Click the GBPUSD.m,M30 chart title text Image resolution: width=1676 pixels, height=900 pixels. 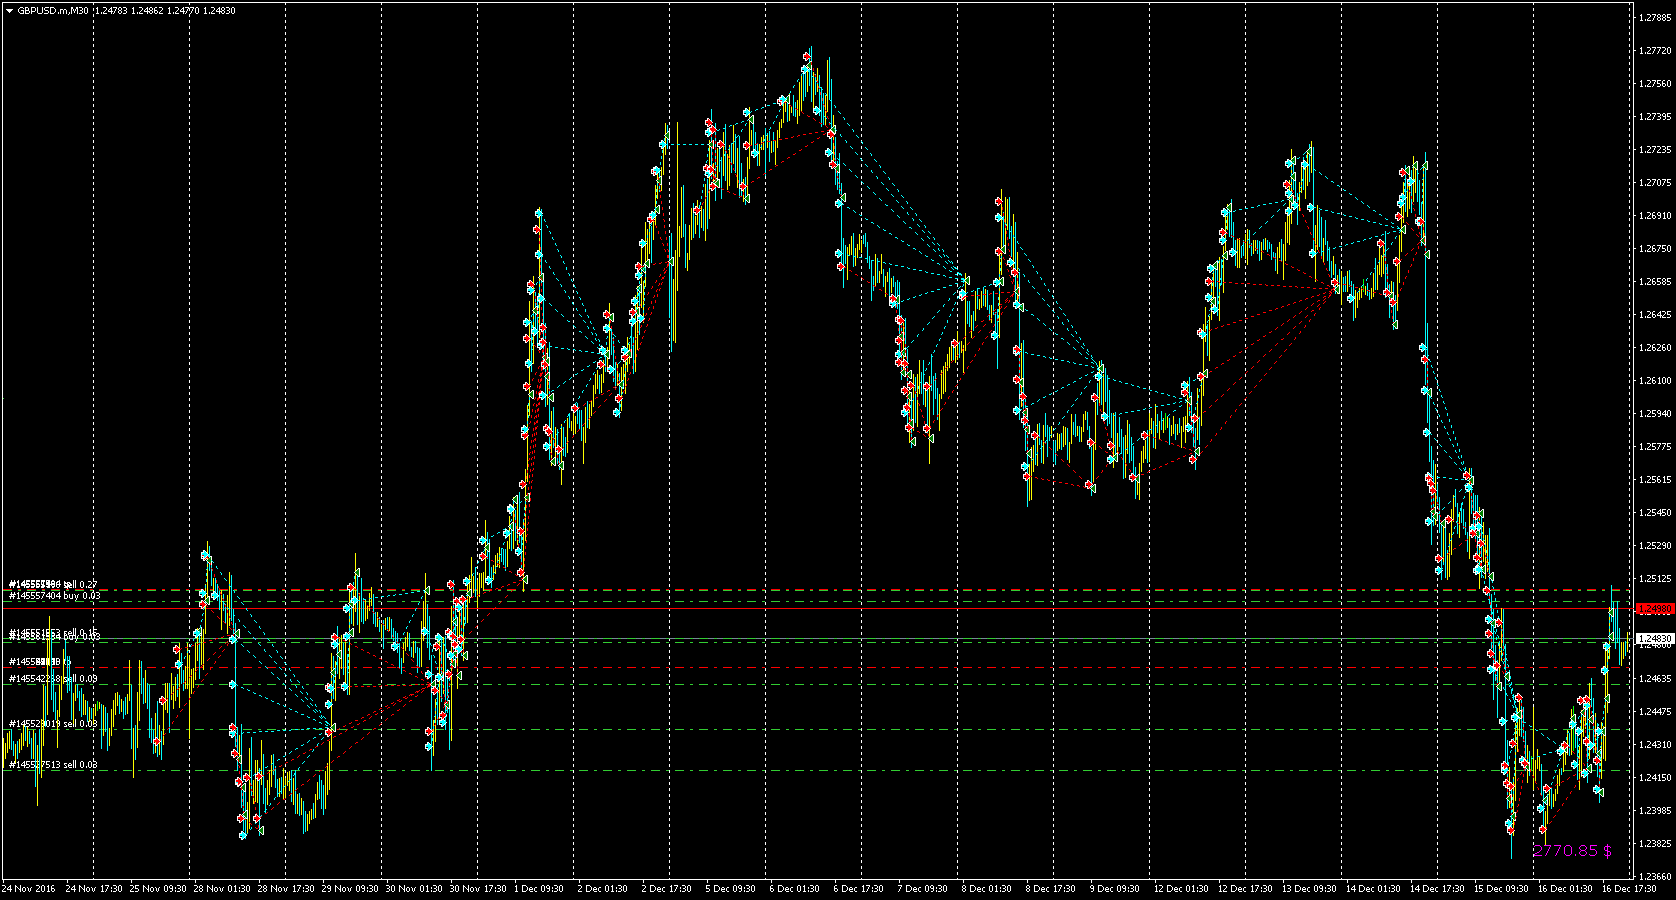pyautogui.click(x=52, y=11)
